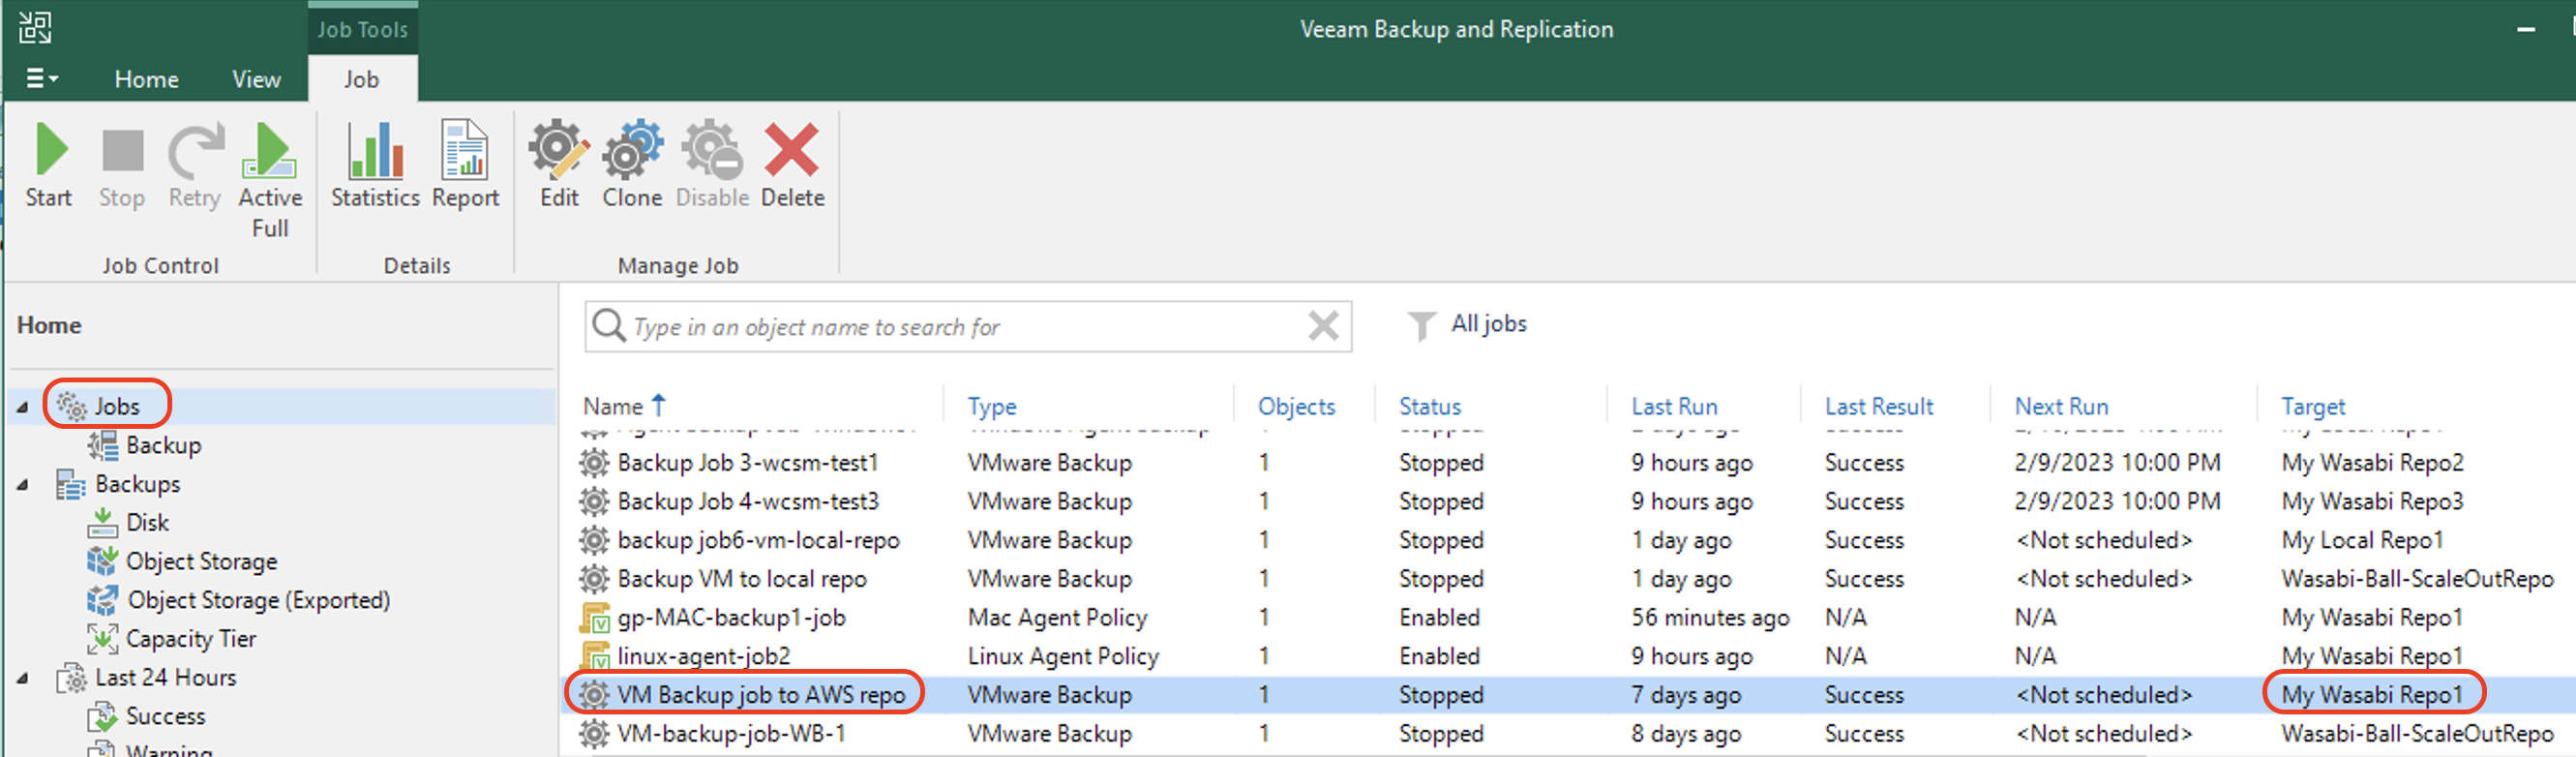Collapse the Jobs tree node

[x=22, y=407]
